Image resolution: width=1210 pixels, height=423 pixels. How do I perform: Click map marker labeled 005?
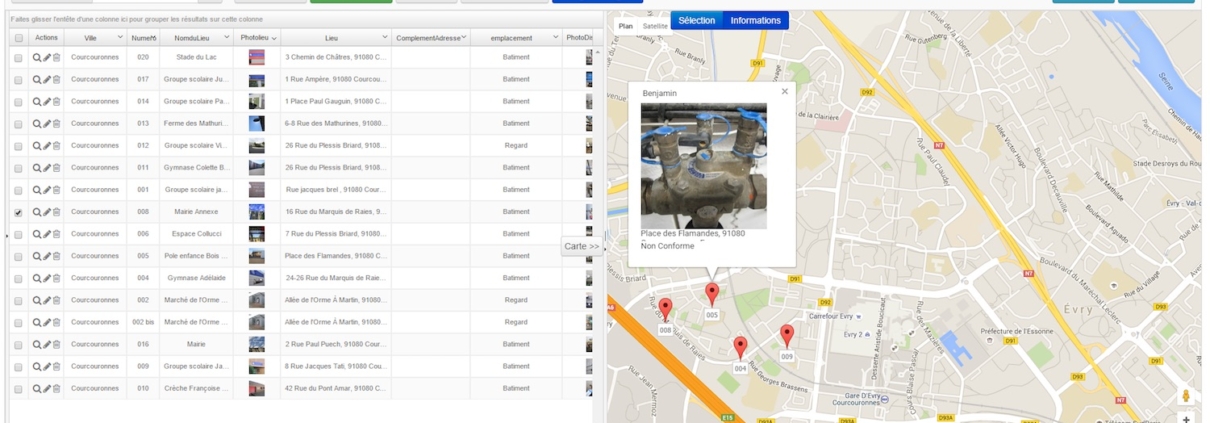pyautogui.click(x=712, y=294)
